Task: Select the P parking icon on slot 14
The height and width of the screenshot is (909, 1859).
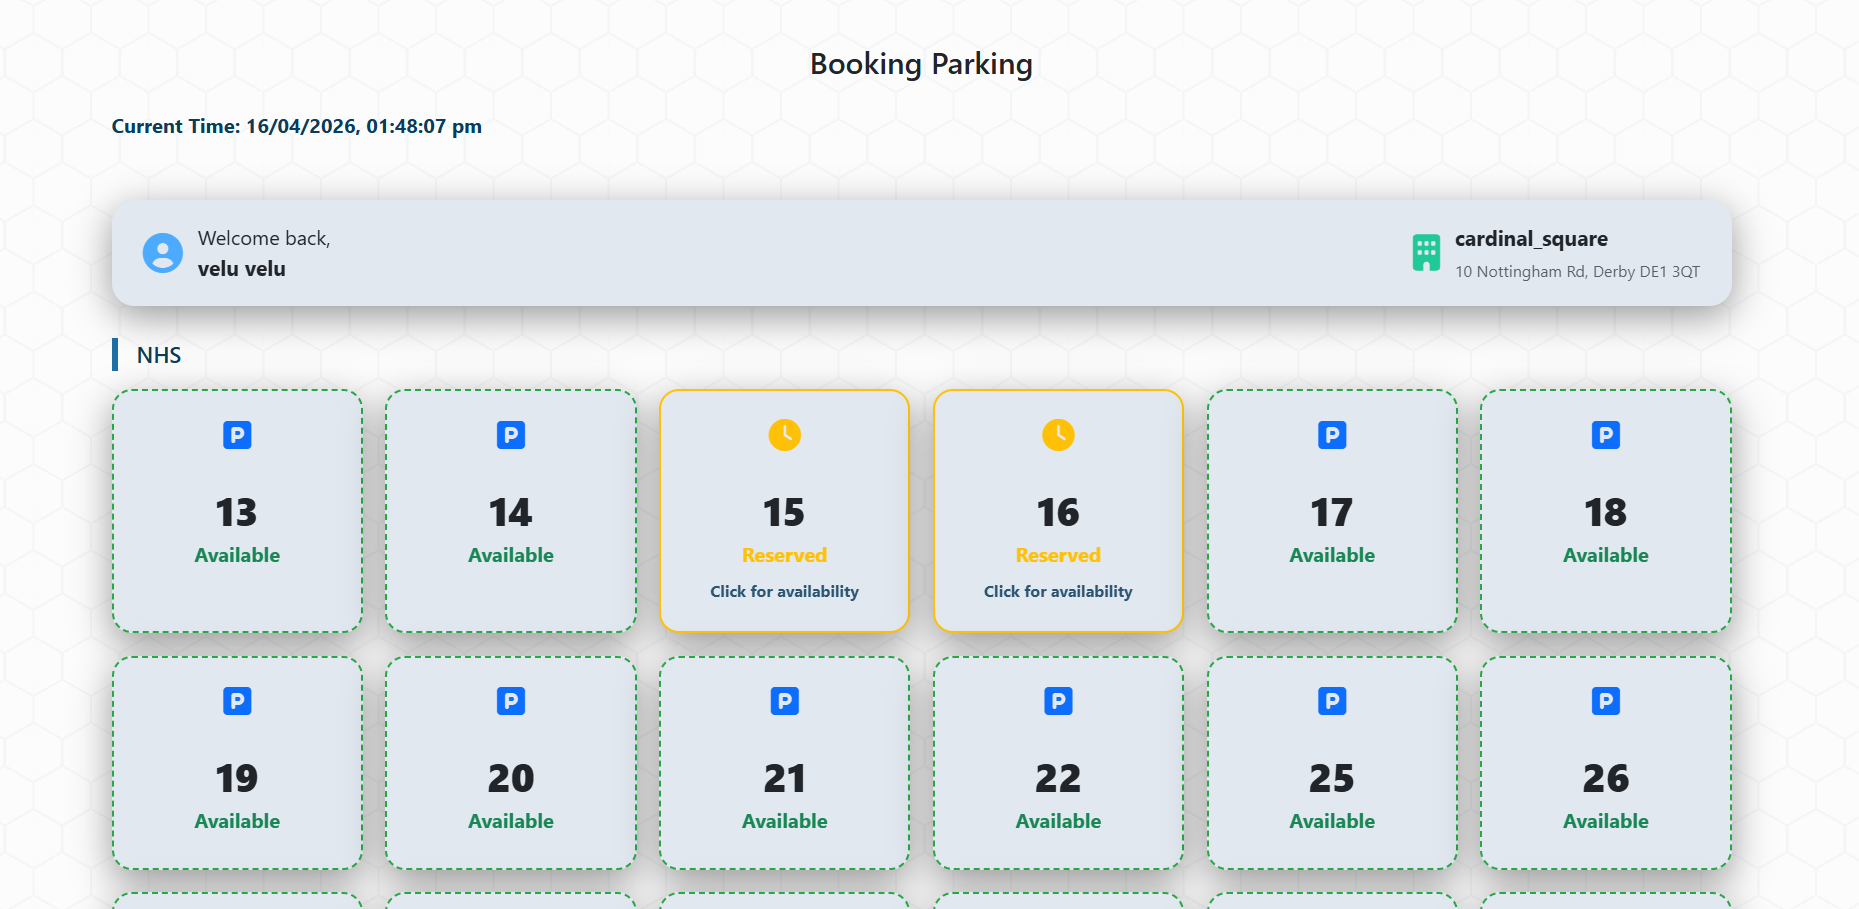Action: [x=510, y=434]
